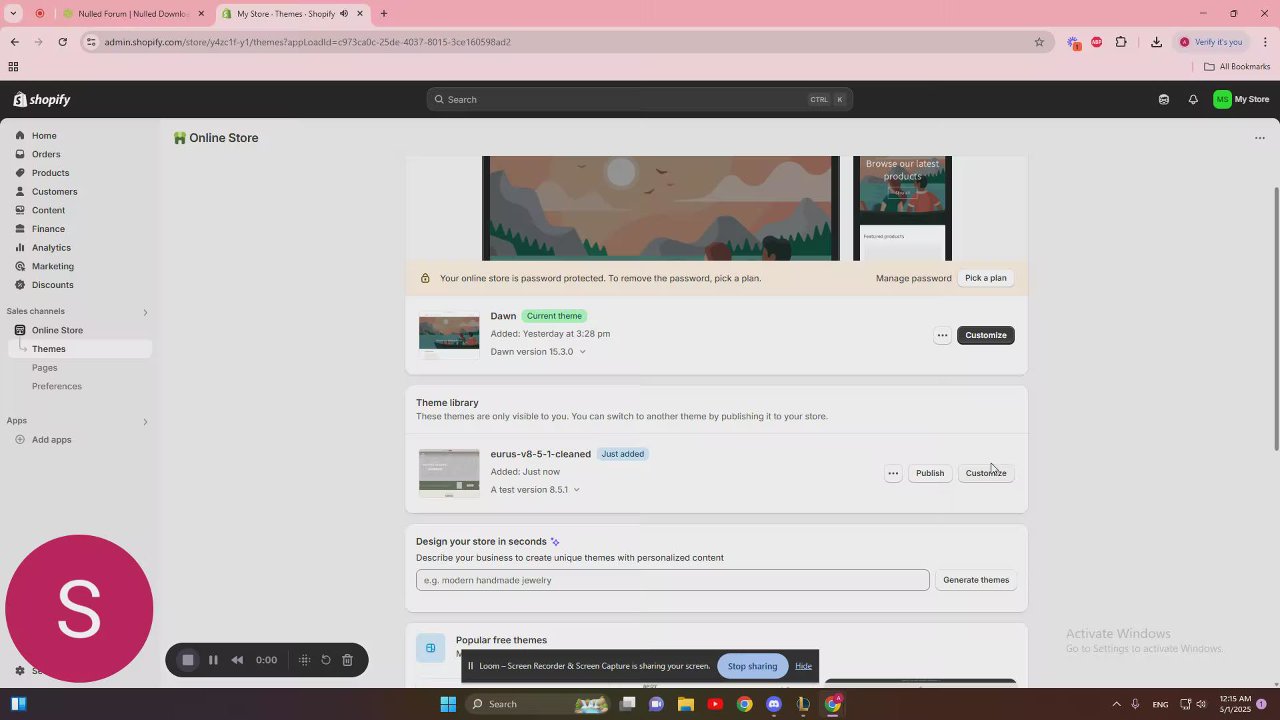
Task: Open Preferences under Online Store
Action: (x=57, y=387)
